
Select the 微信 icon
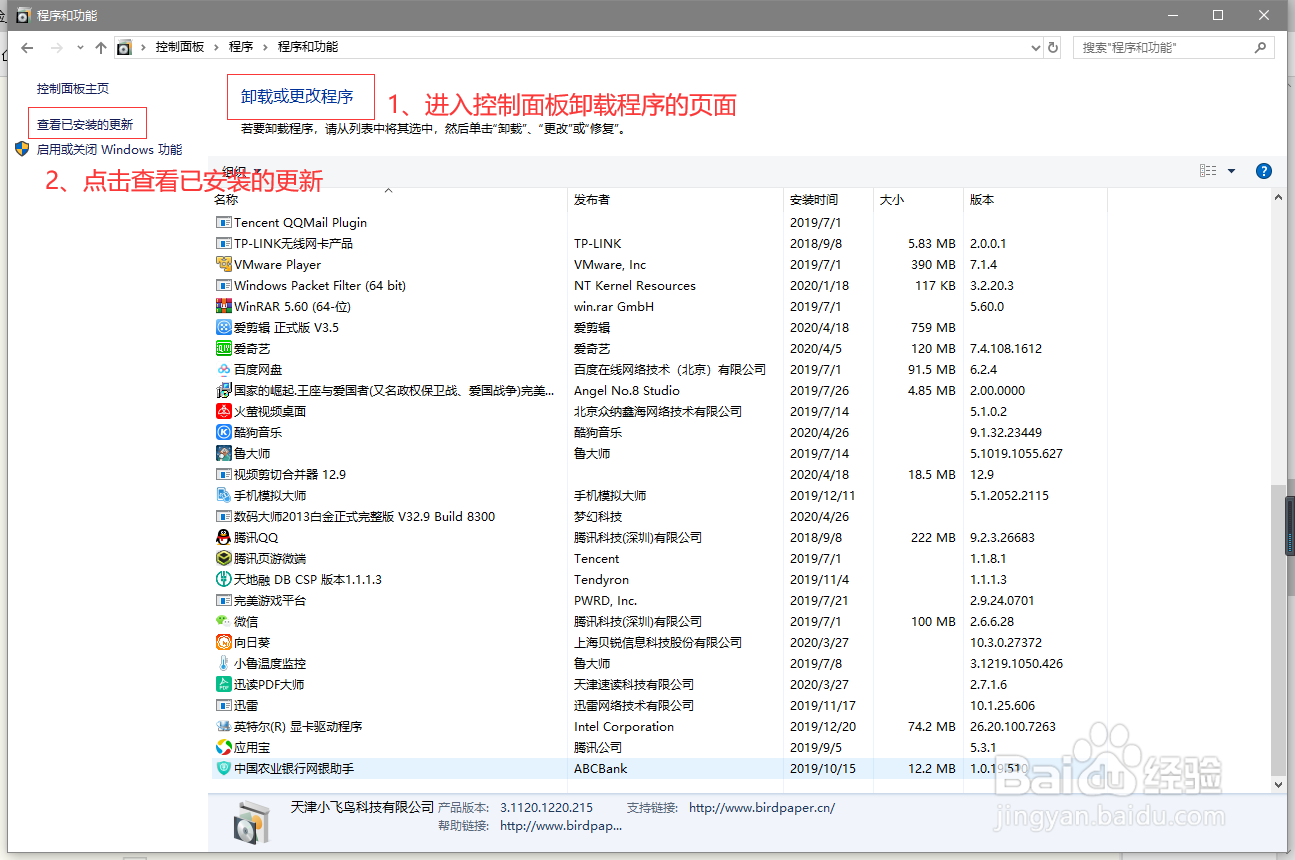(x=224, y=622)
